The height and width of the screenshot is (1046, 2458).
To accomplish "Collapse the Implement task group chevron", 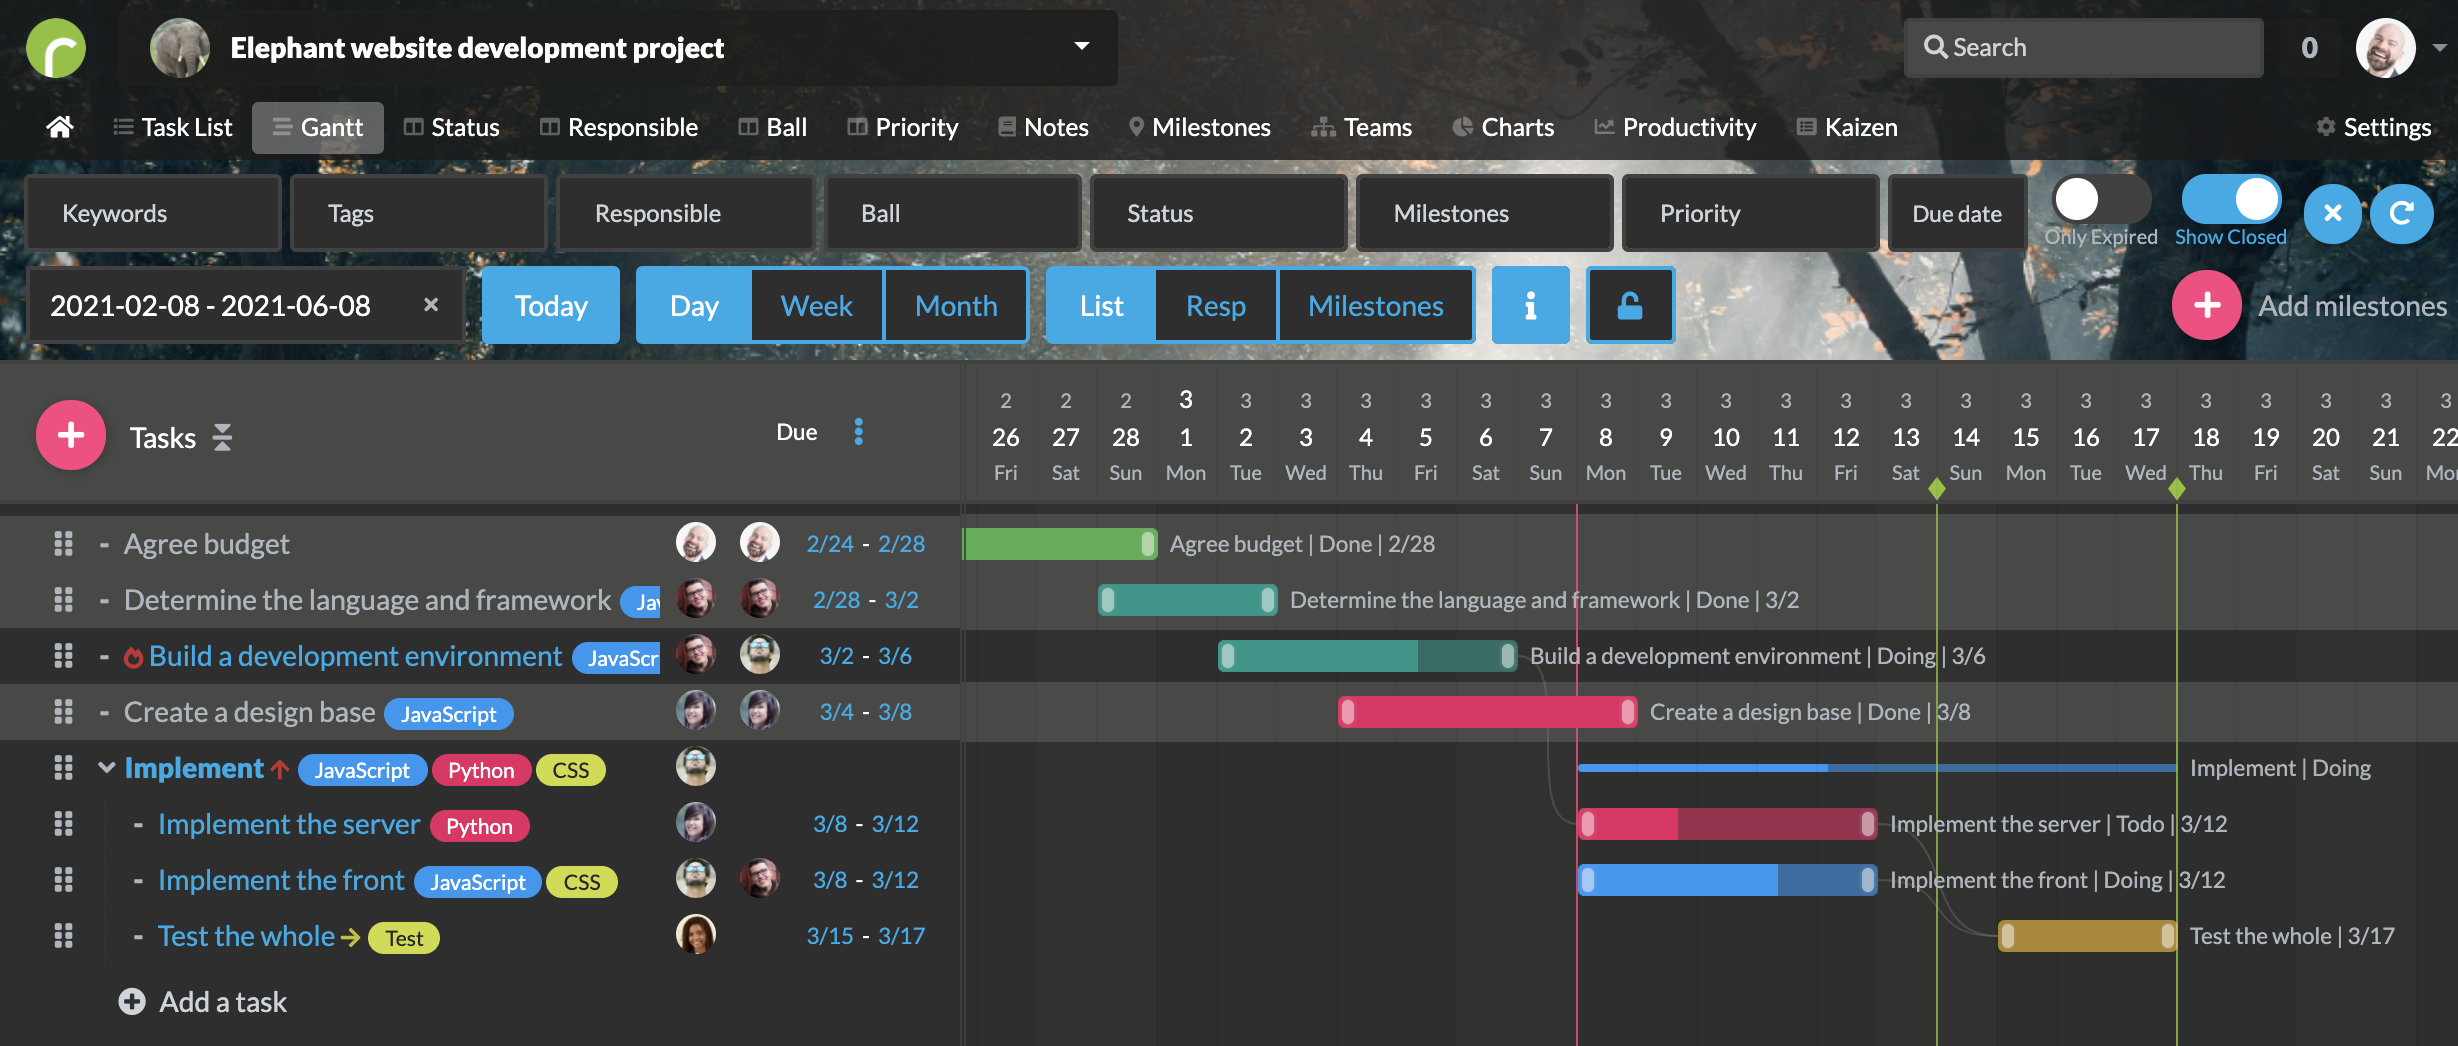I will (x=106, y=767).
